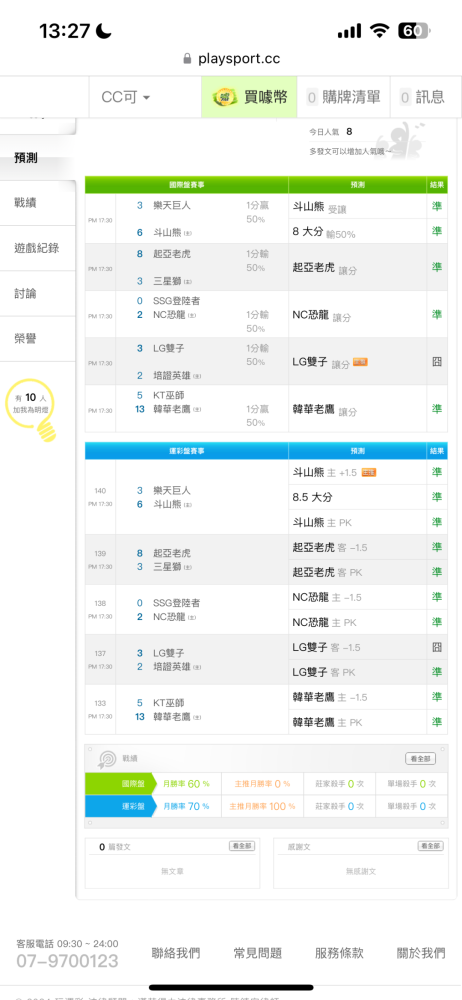Click 看全部 button in 感謝文 section
This screenshot has width=462, height=1000.
click(x=430, y=846)
